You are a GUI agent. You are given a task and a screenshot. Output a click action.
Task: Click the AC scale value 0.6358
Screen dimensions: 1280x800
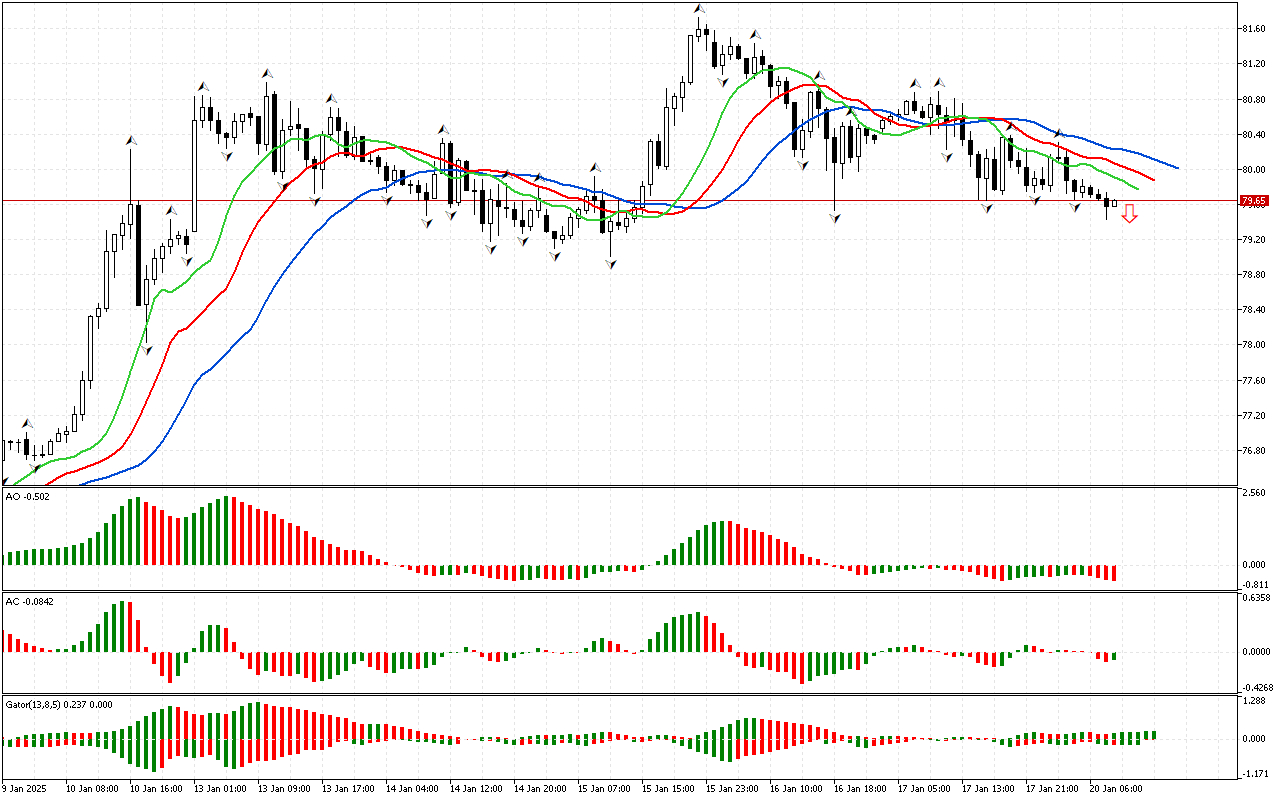point(1255,598)
